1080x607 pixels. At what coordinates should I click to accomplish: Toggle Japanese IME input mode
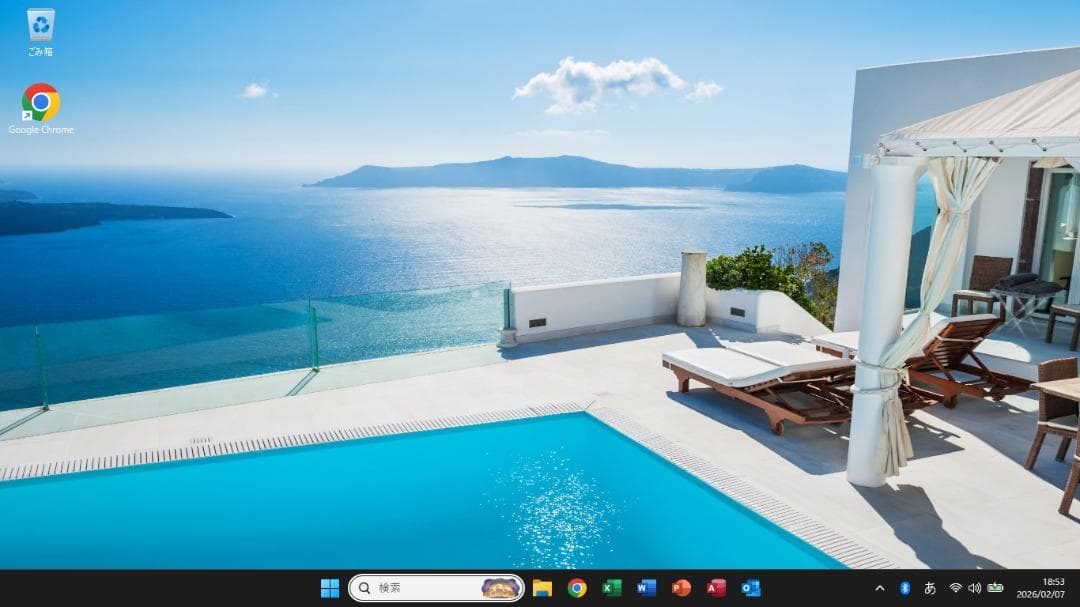click(930, 589)
